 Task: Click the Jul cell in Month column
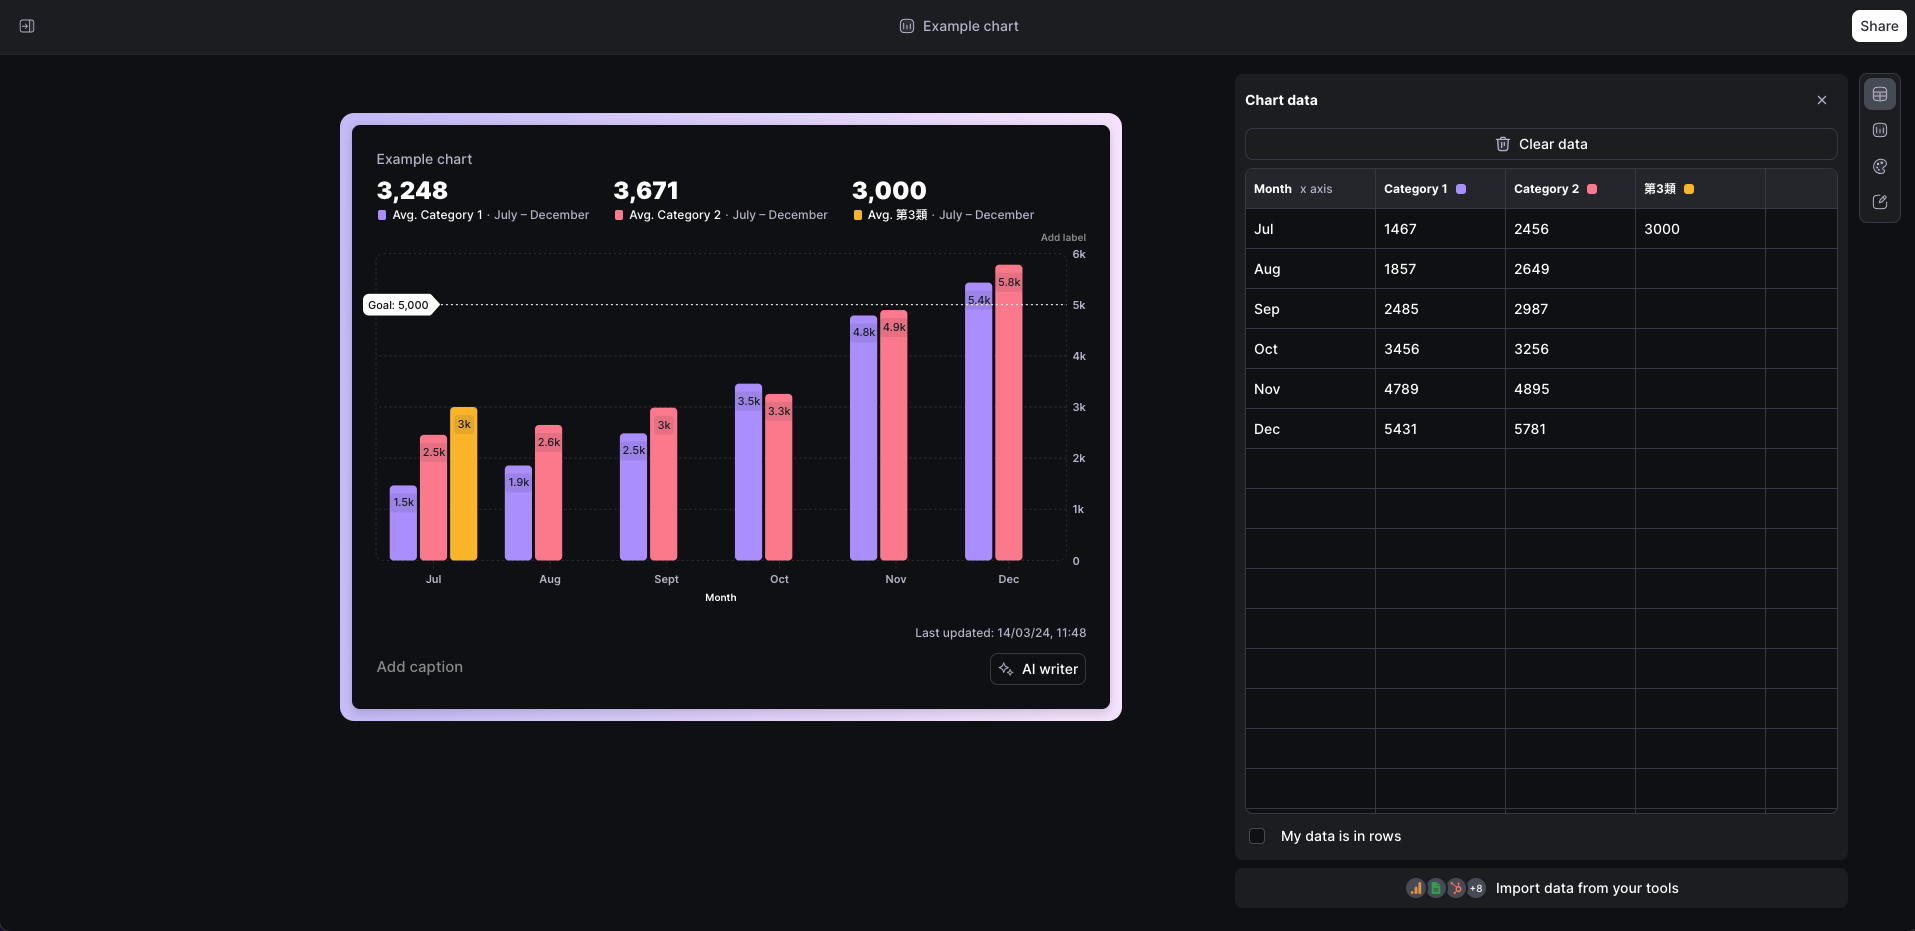(x=1310, y=229)
